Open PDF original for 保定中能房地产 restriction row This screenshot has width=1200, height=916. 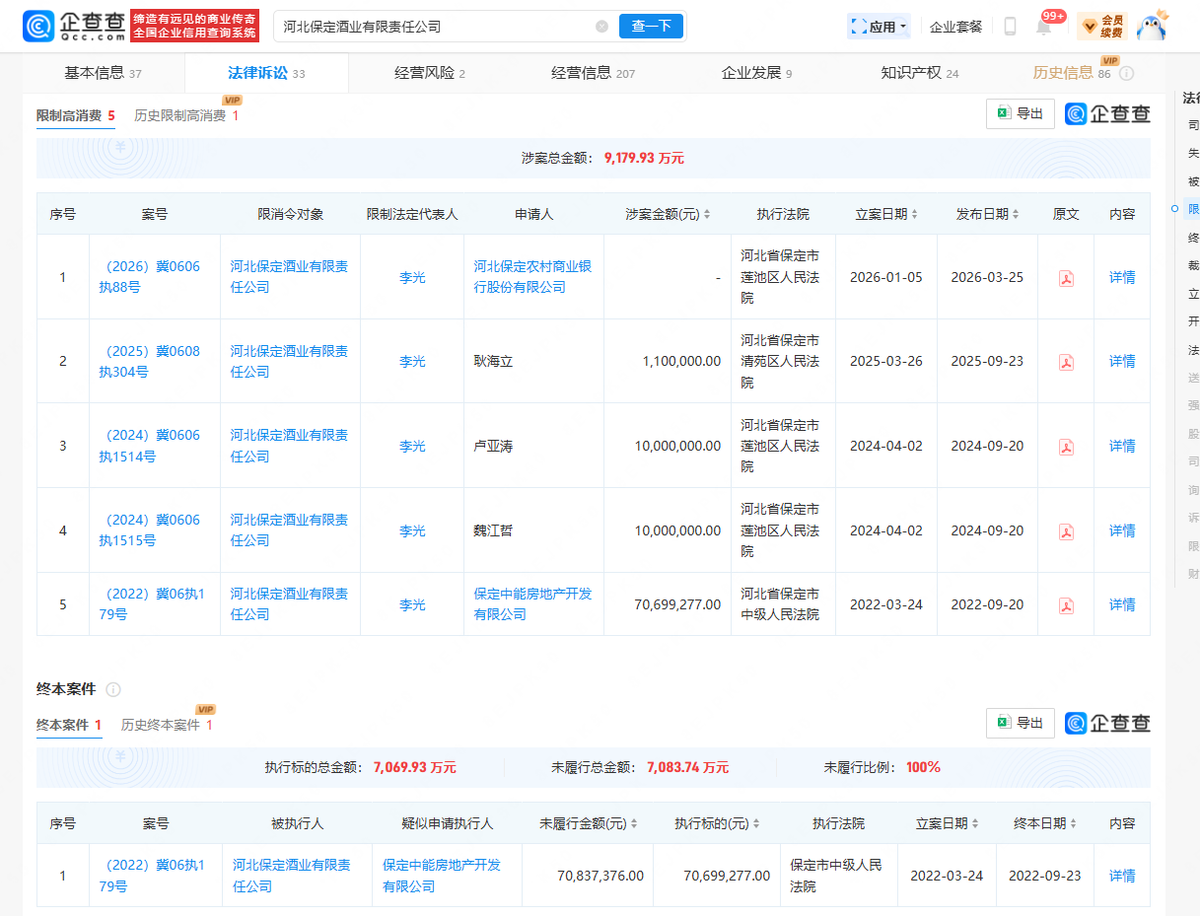1066,605
